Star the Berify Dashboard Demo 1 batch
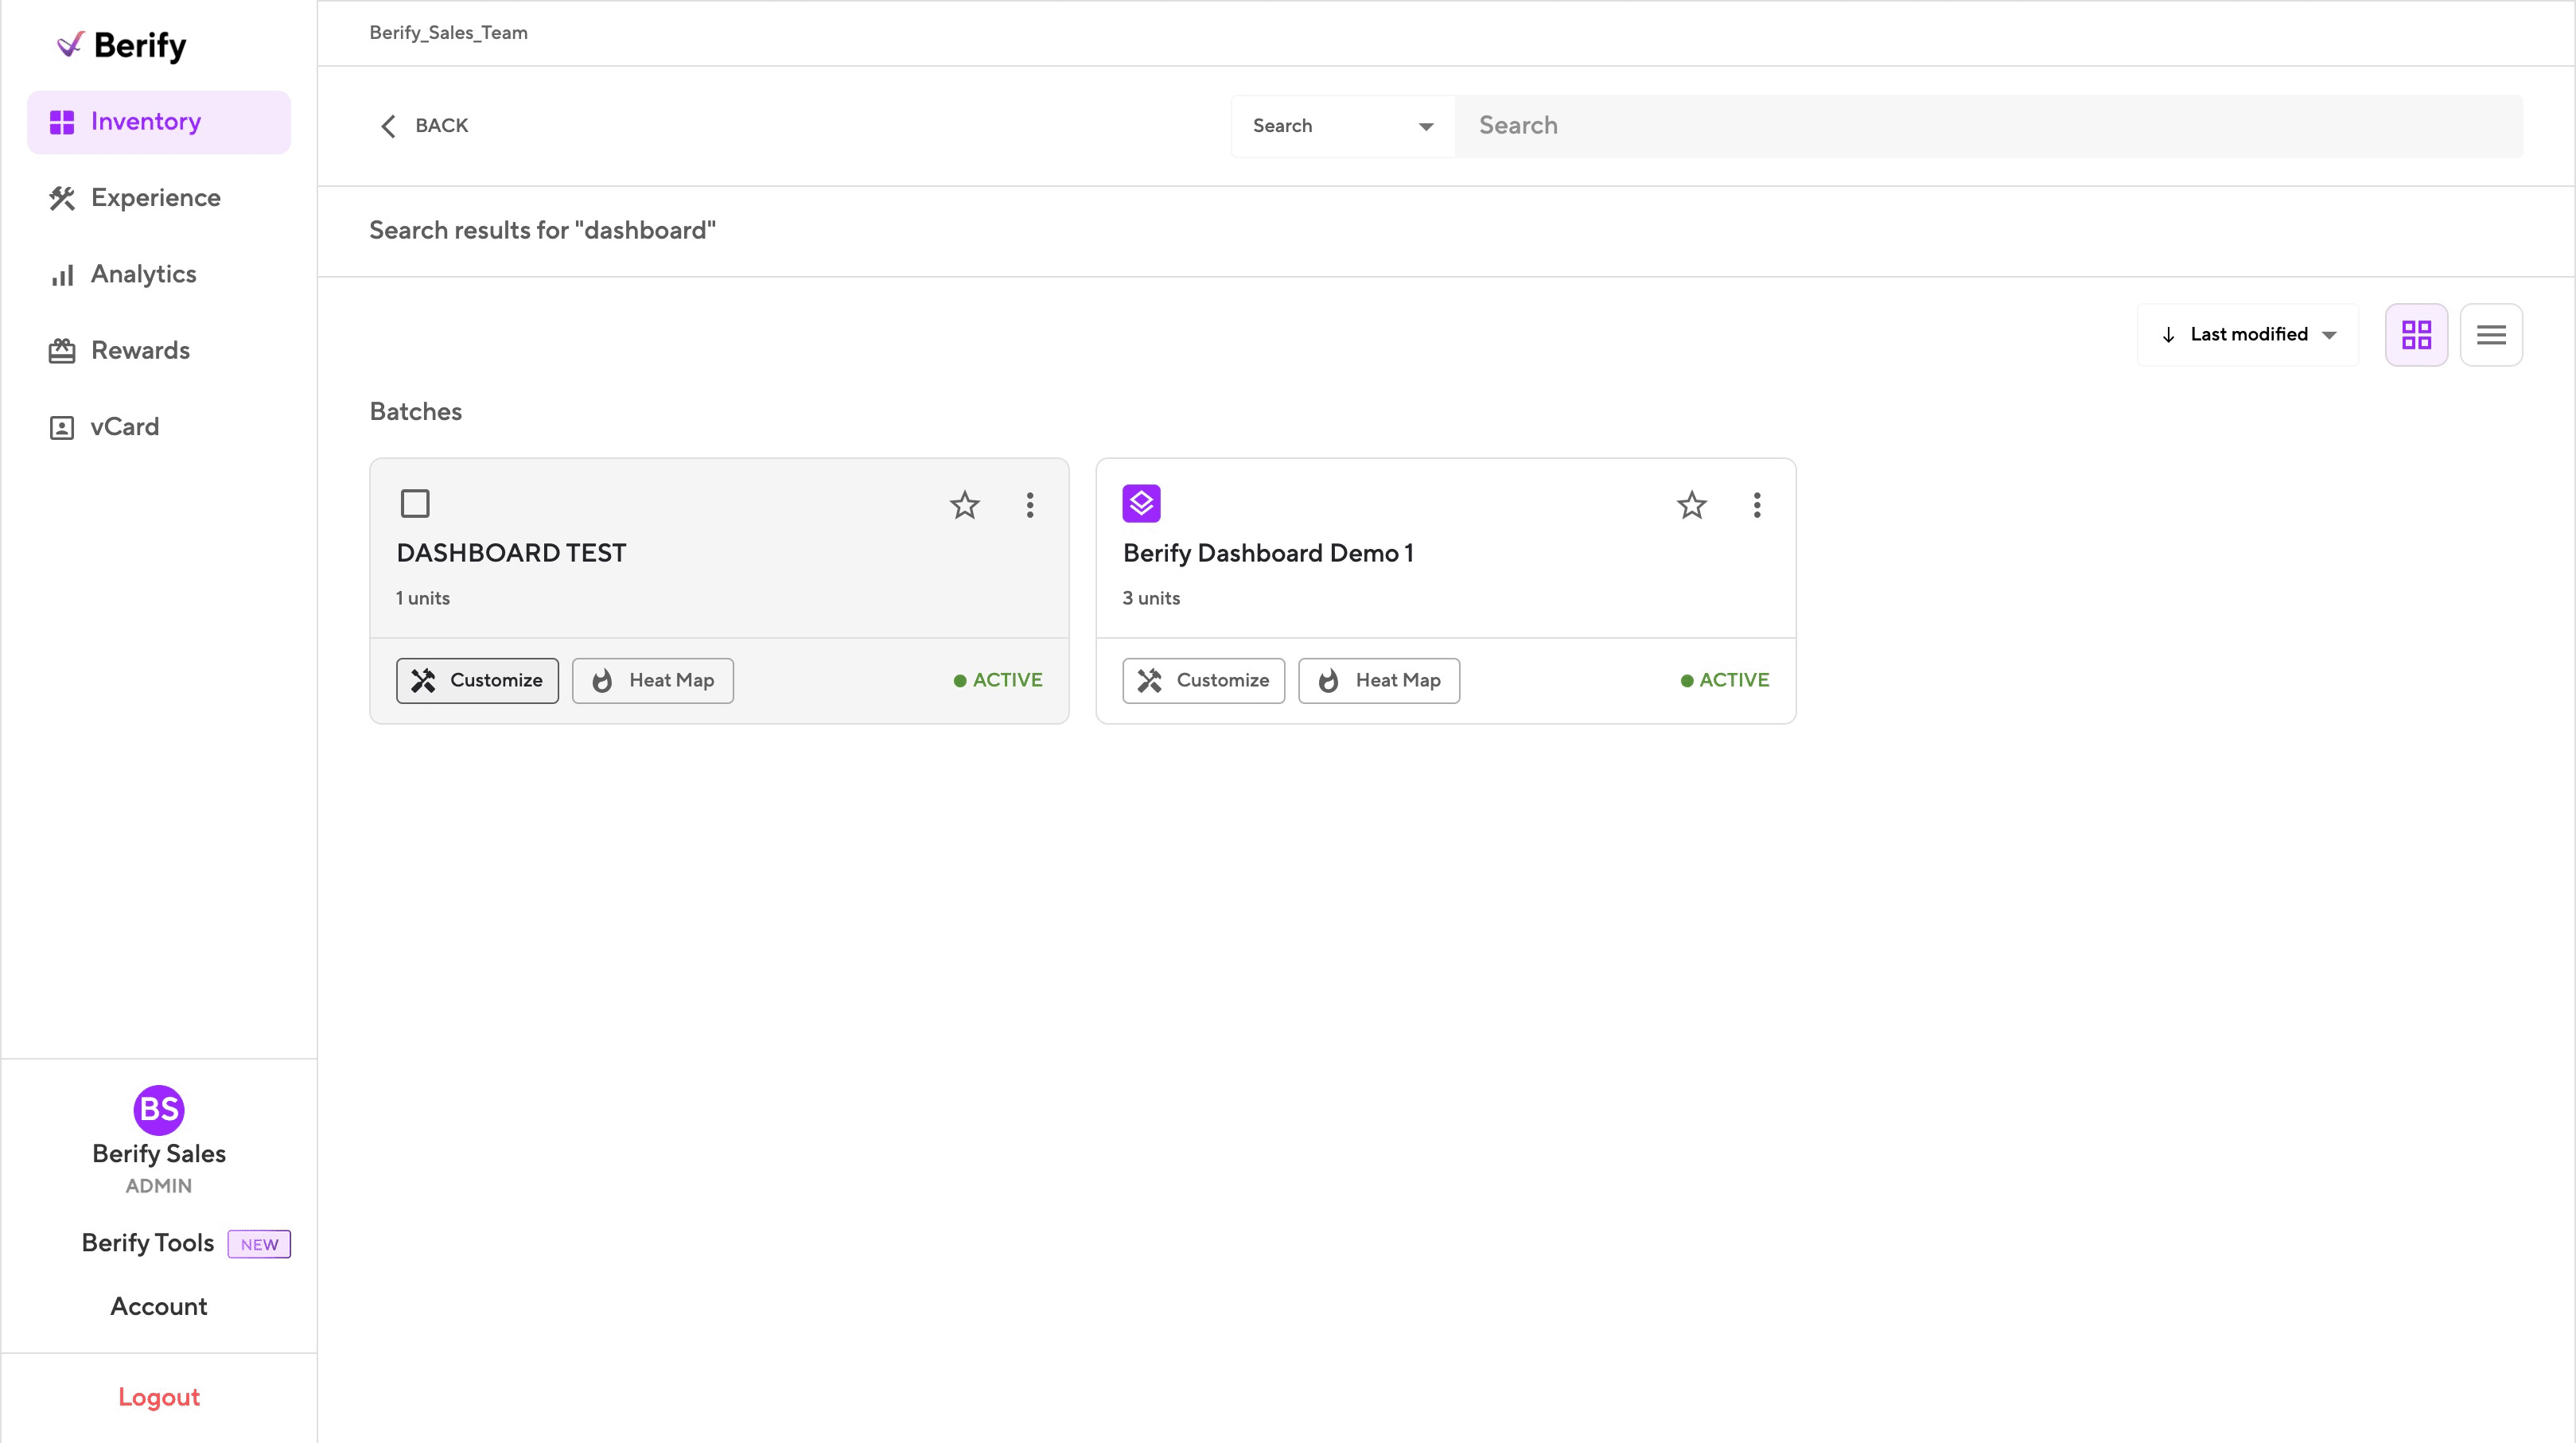 pos(1692,505)
